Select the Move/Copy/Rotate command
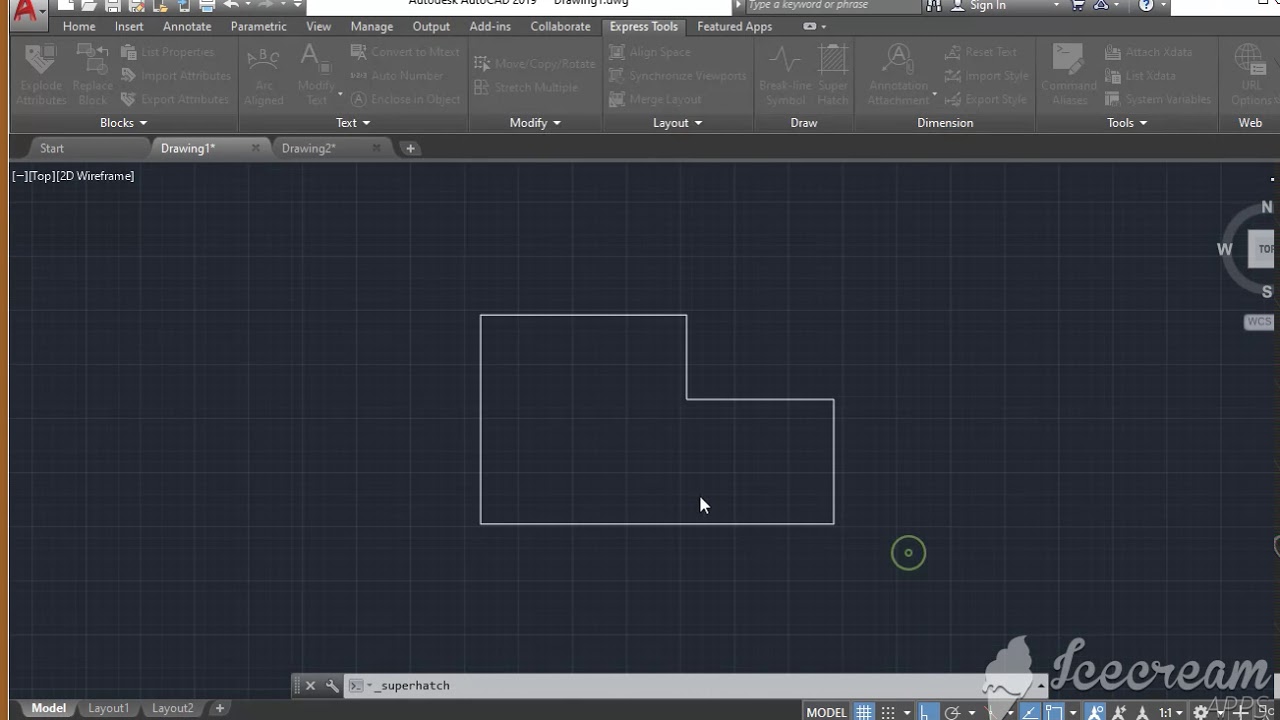 pos(535,64)
